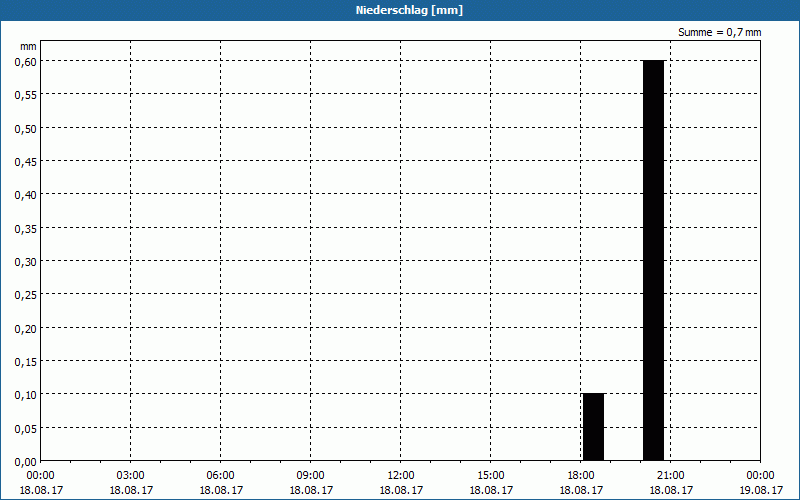Click the 0,55 y-axis value
Viewport: 800px width, 500px height.
click(26, 95)
